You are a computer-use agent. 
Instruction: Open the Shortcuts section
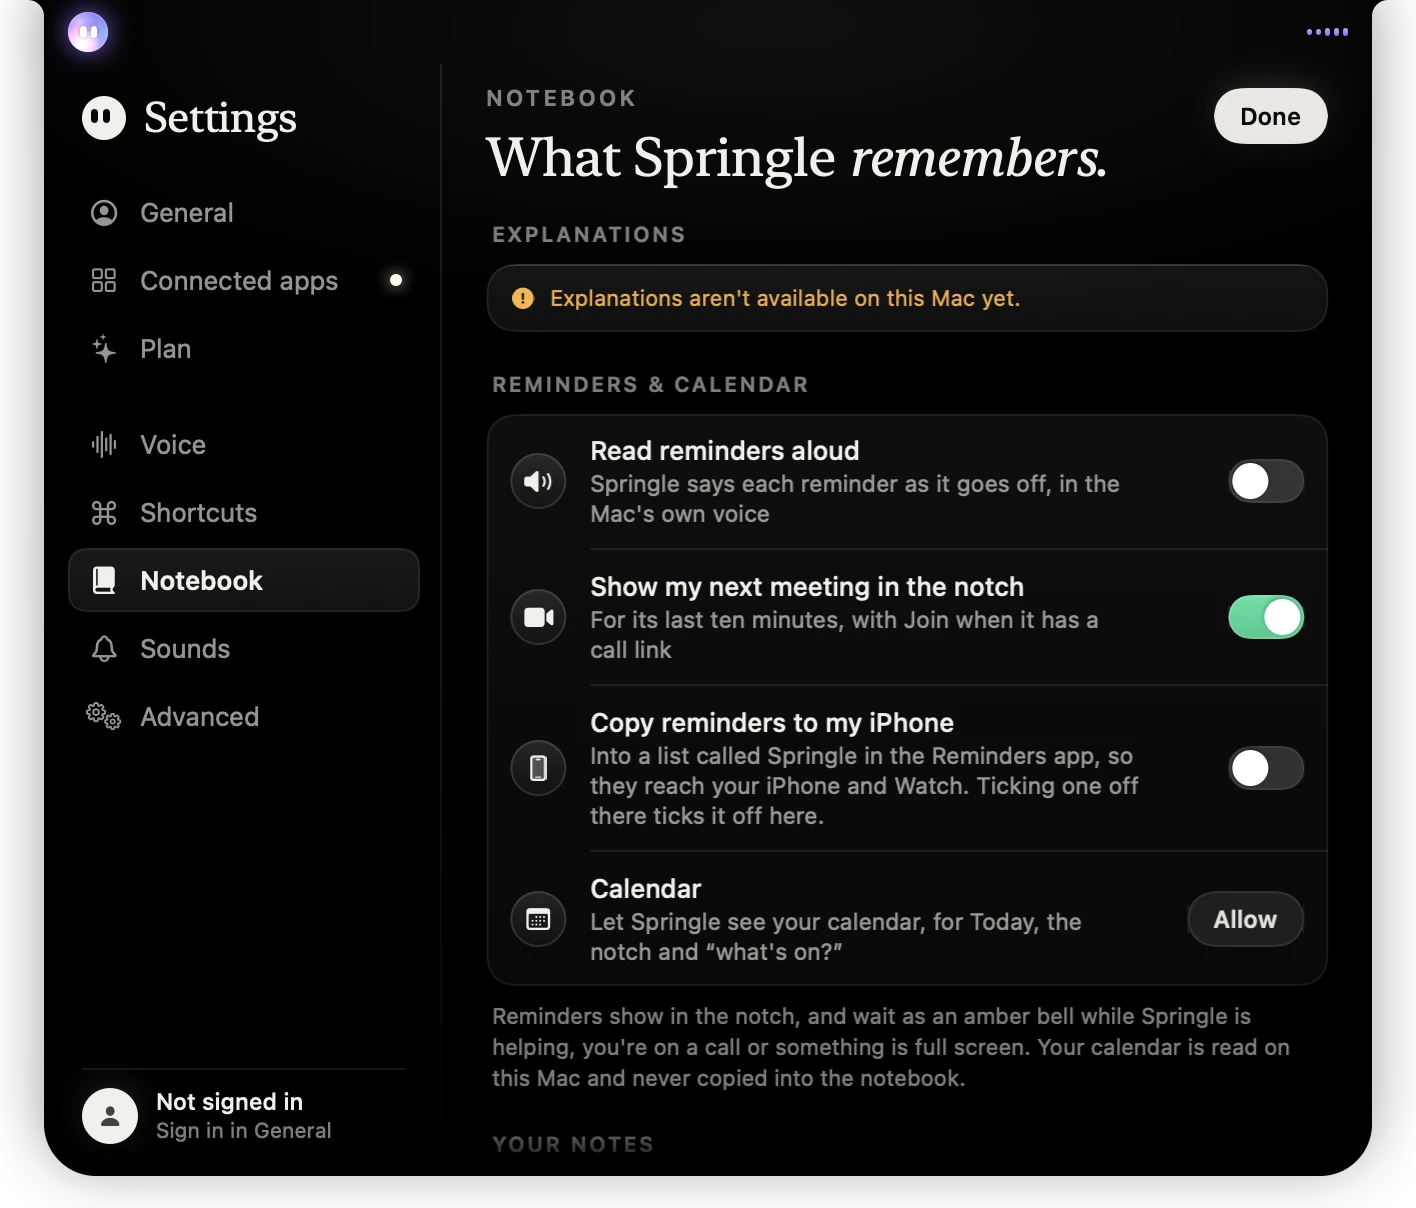point(244,513)
